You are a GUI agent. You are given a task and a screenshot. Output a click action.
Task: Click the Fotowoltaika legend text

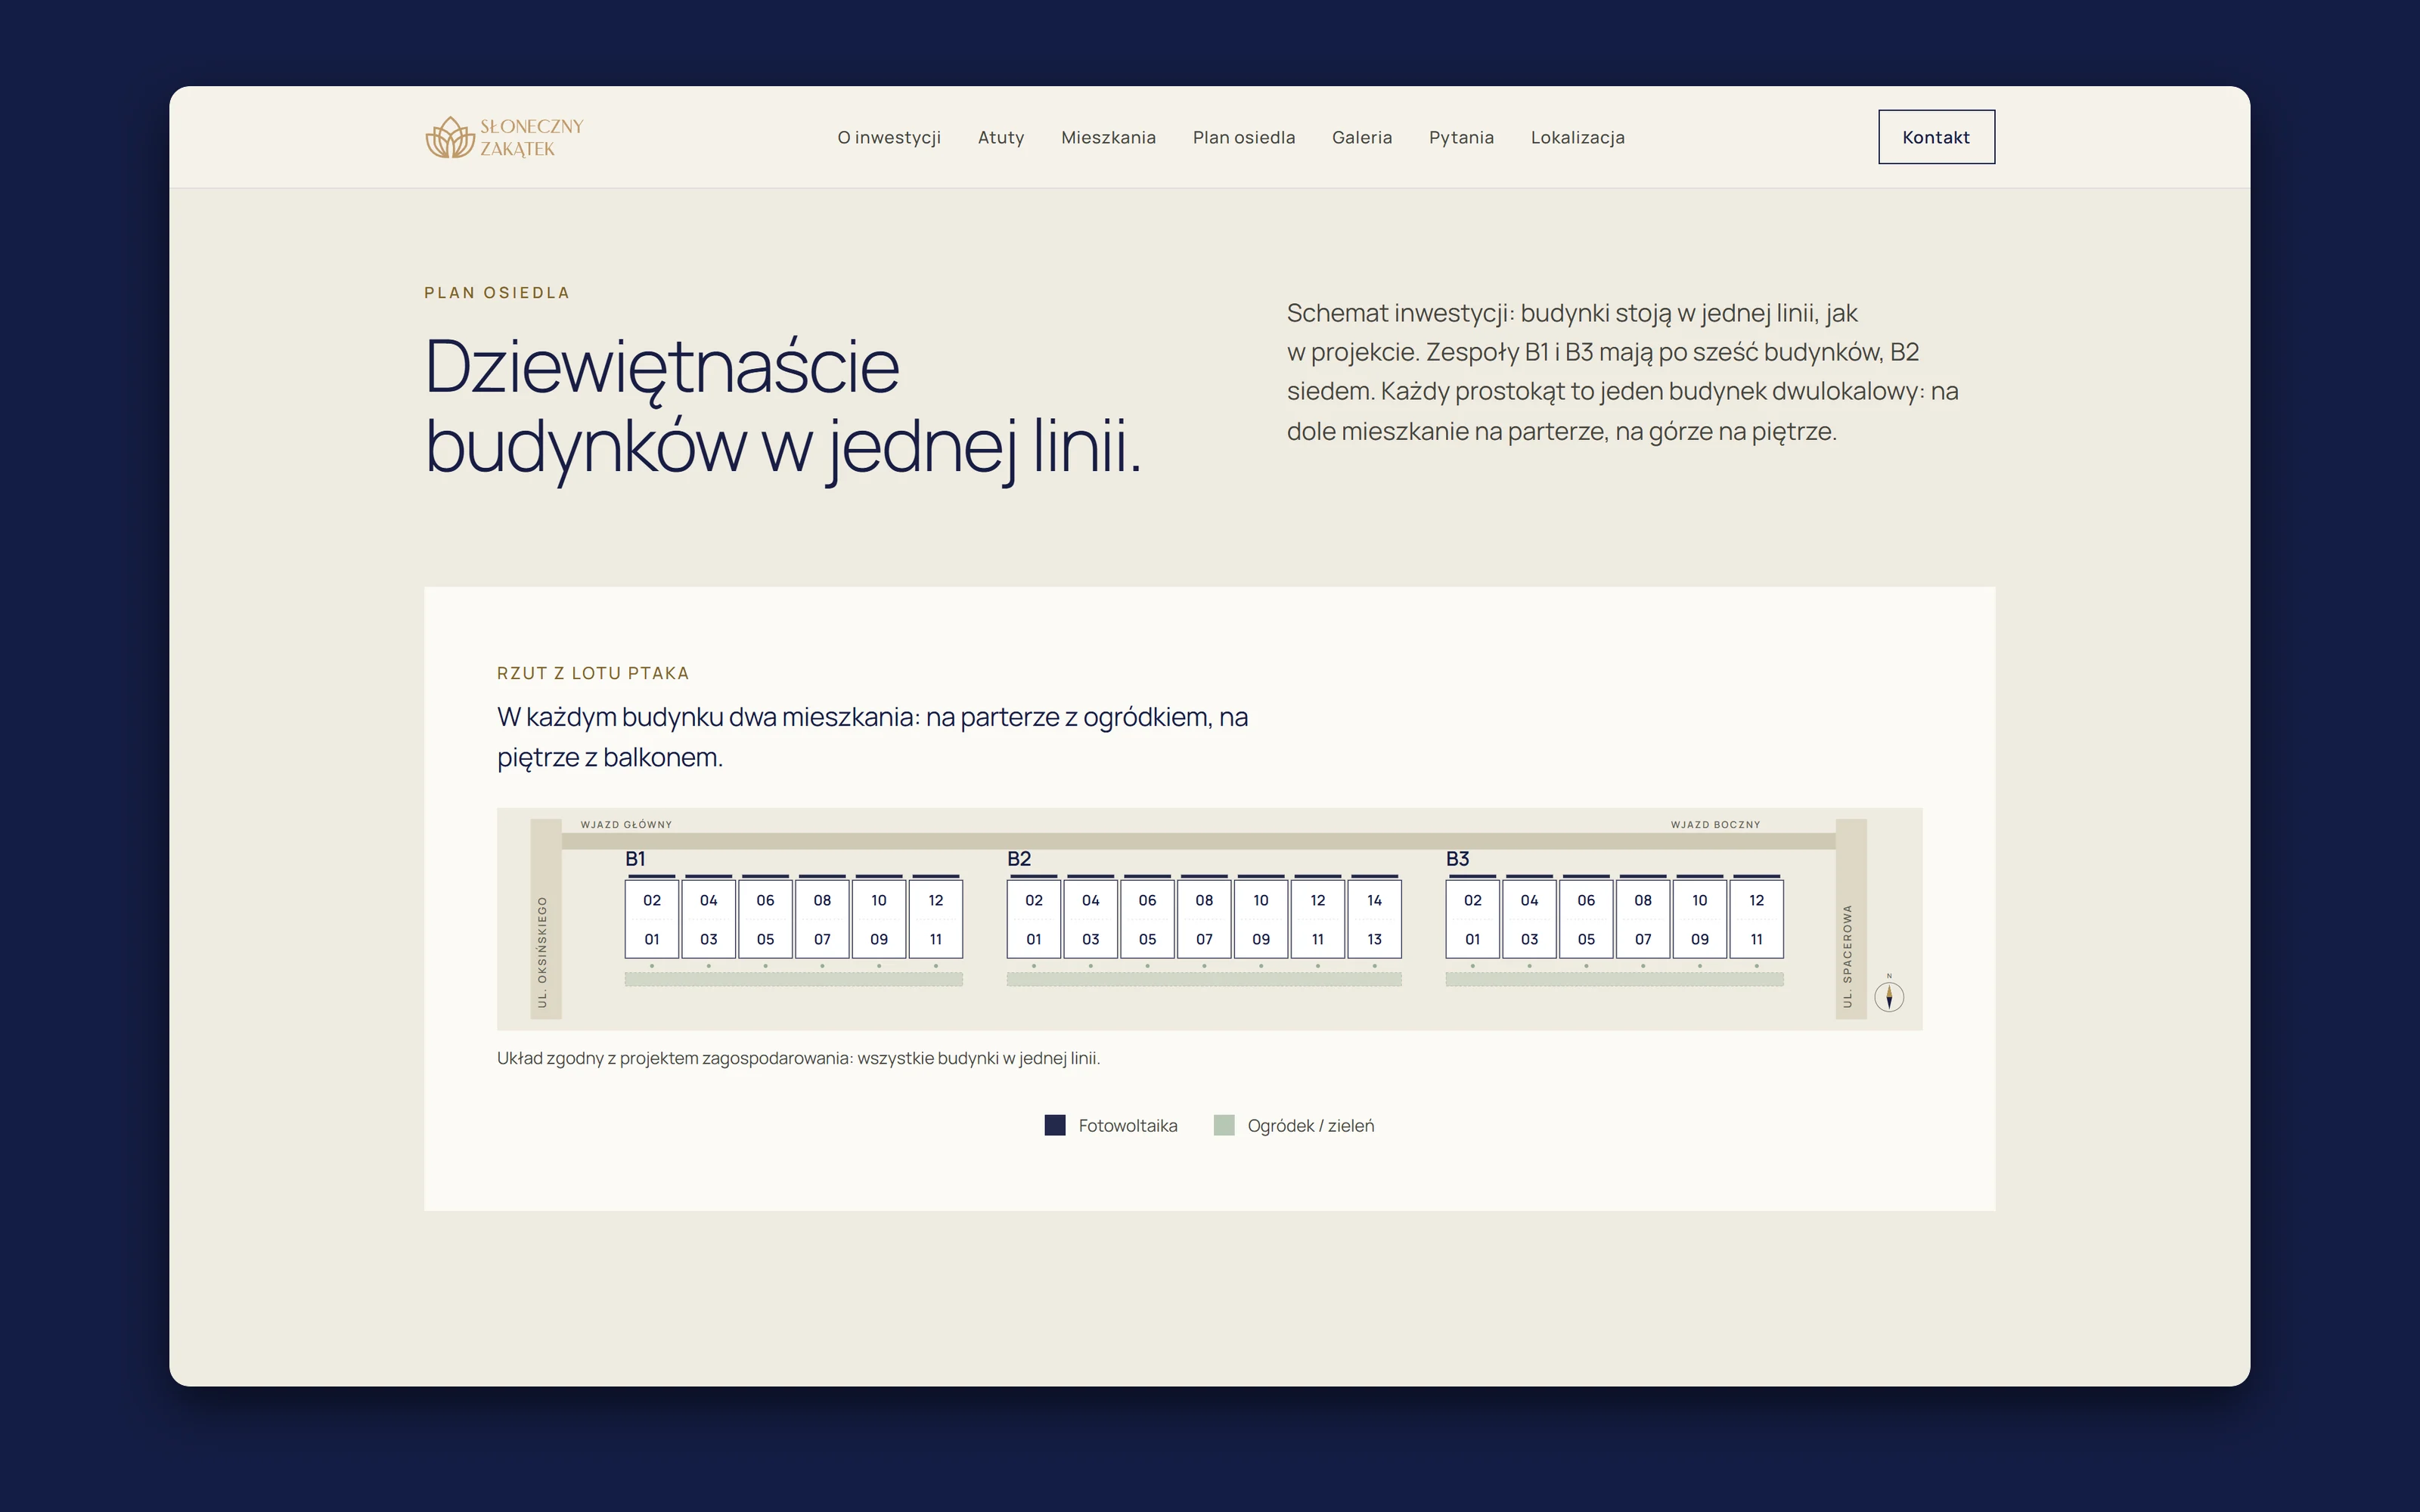tap(1128, 1126)
